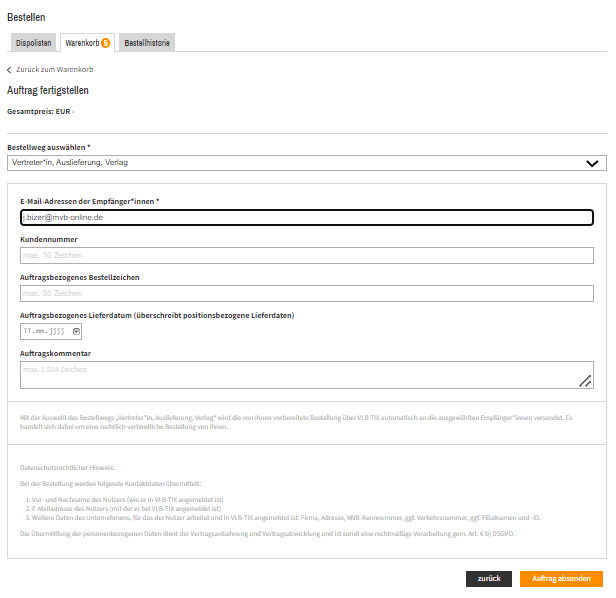
Task: Click the Auftragskommentar resize handle
Action: 585,381
